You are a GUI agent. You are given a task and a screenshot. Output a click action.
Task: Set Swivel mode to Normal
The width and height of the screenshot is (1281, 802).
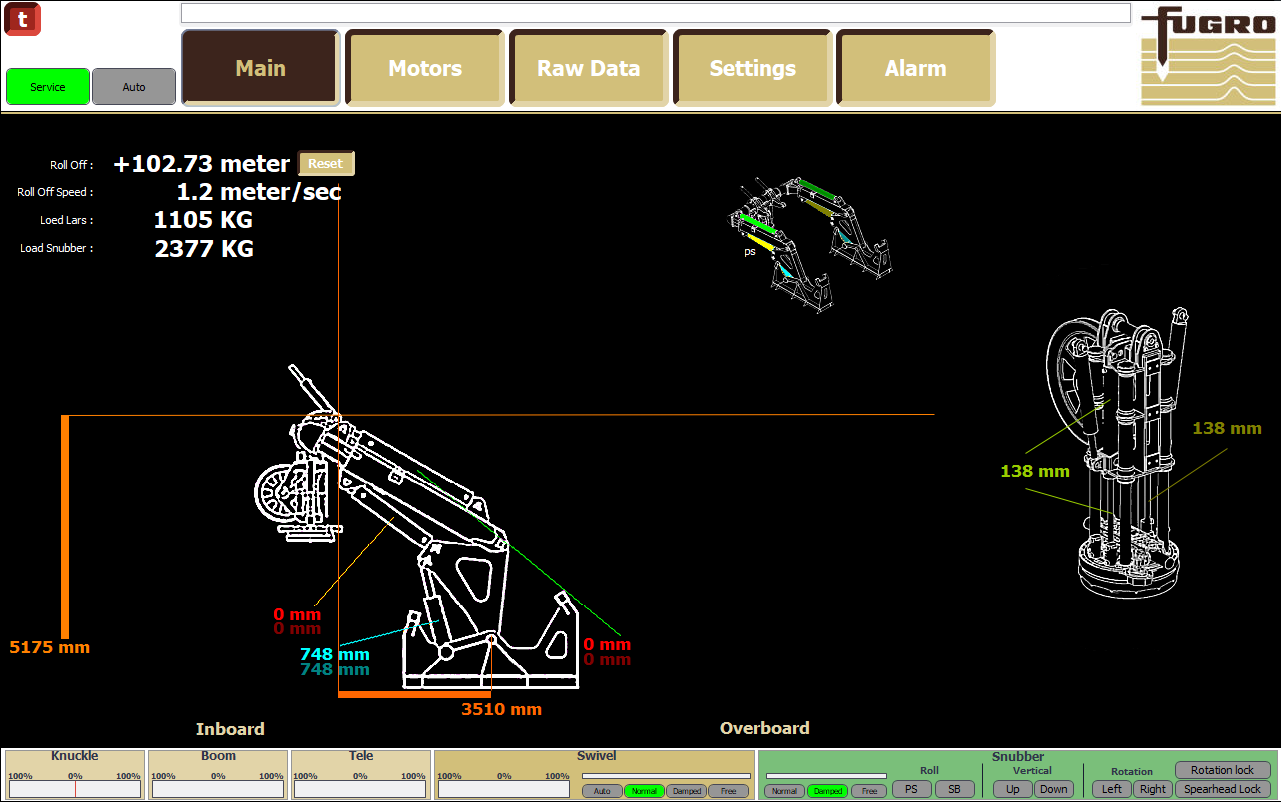click(644, 791)
